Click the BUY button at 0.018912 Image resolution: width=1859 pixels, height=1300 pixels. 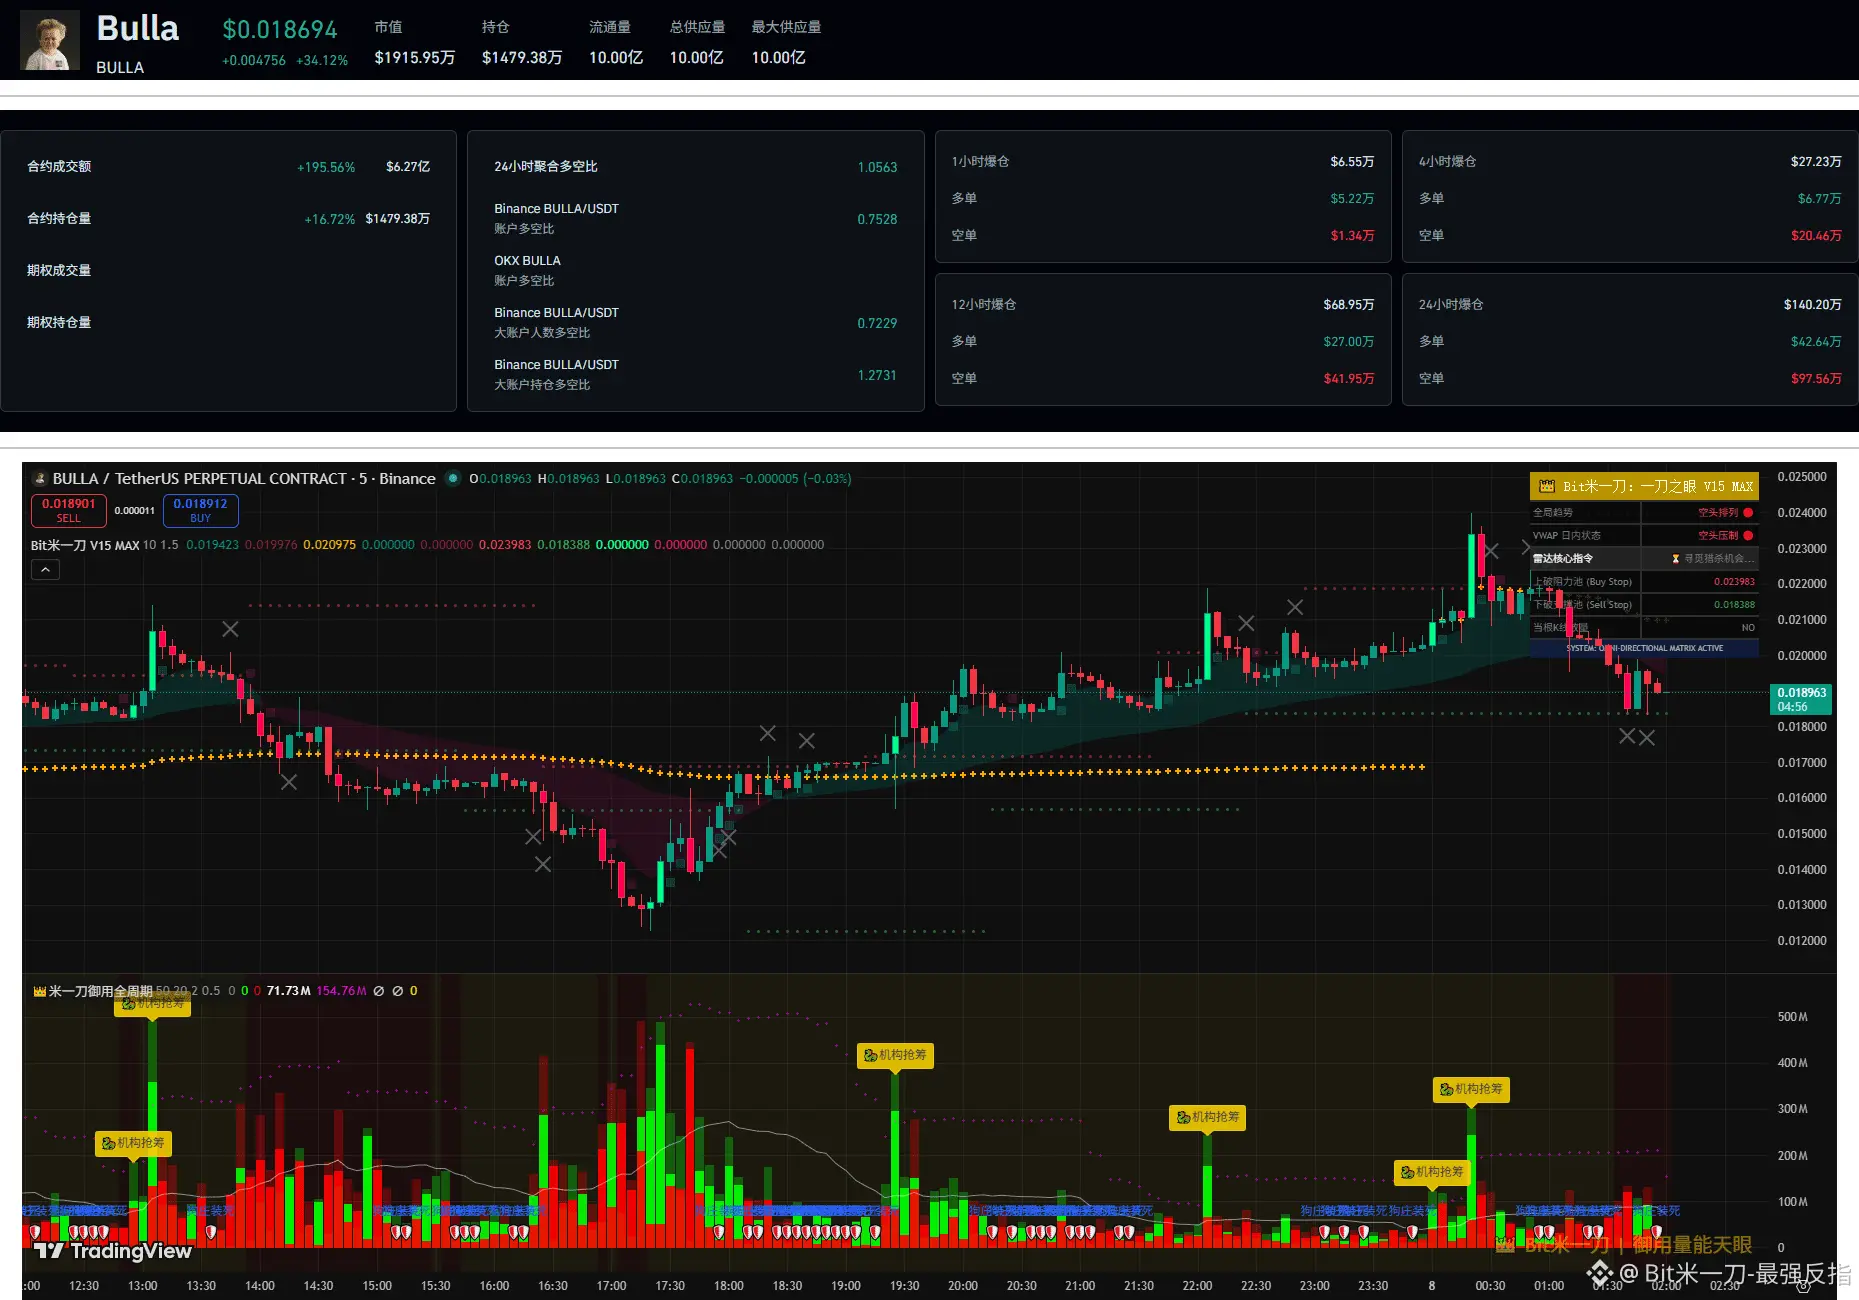[200, 510]
